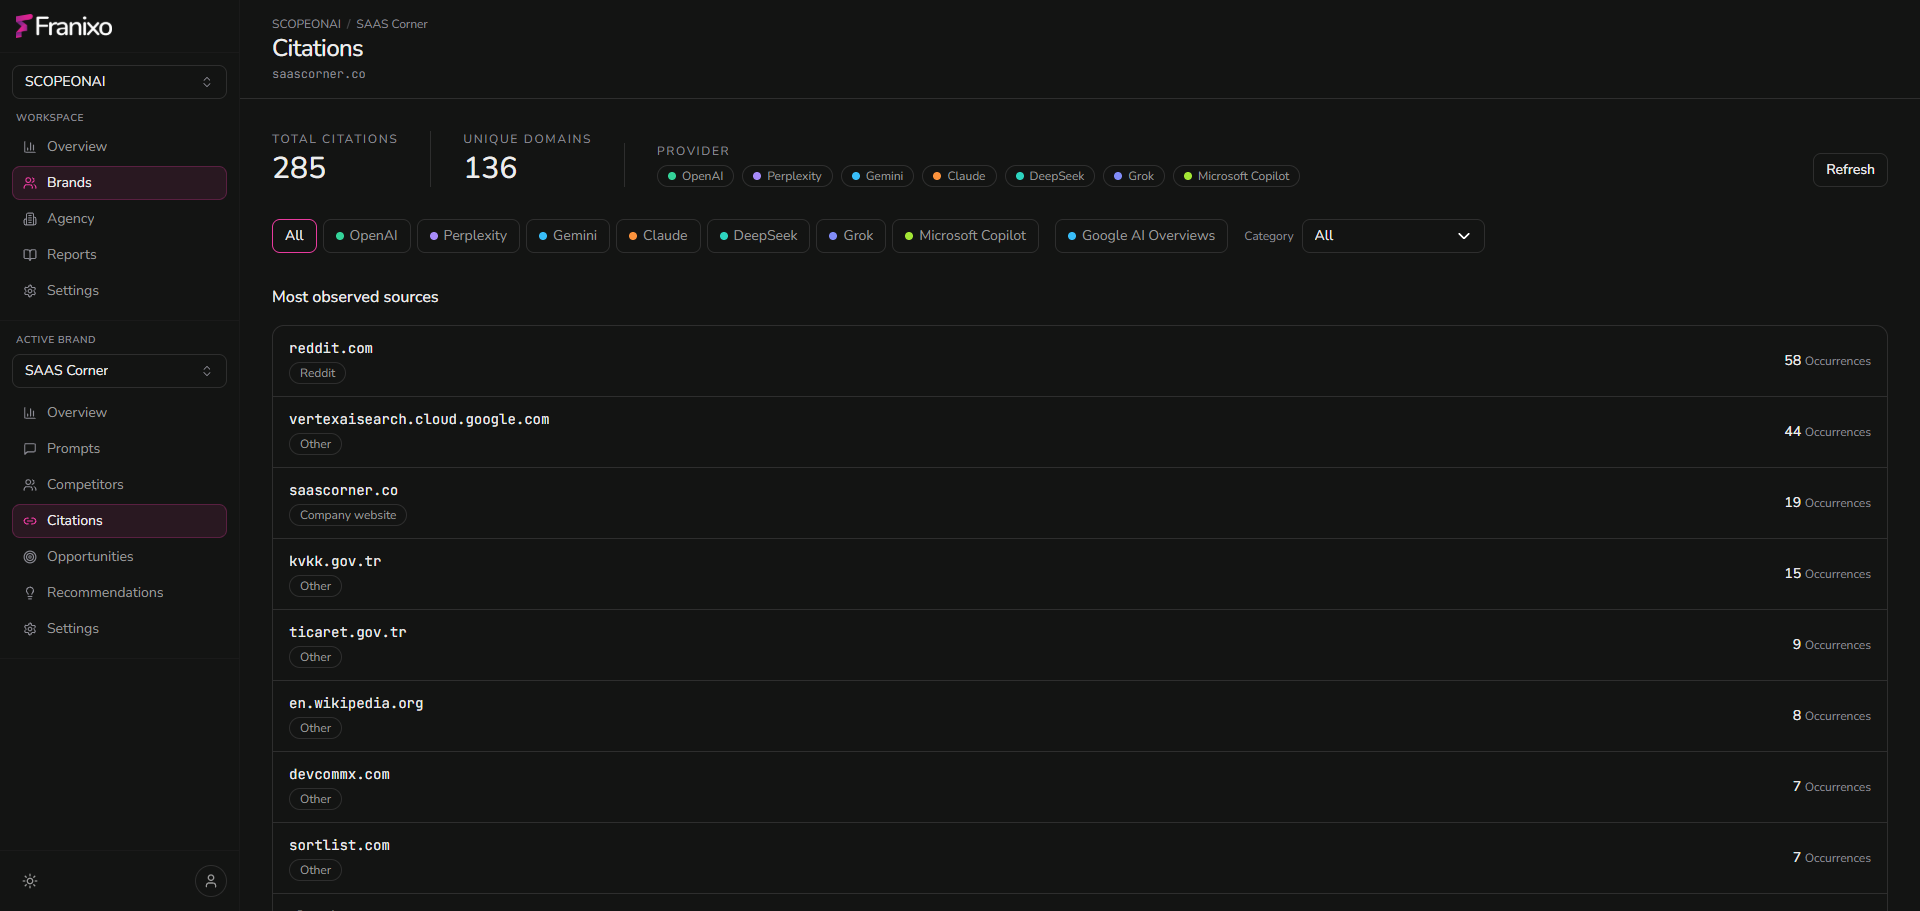Click the Reports book icon
Screen dimensions: 1920x911
point(30,255)
